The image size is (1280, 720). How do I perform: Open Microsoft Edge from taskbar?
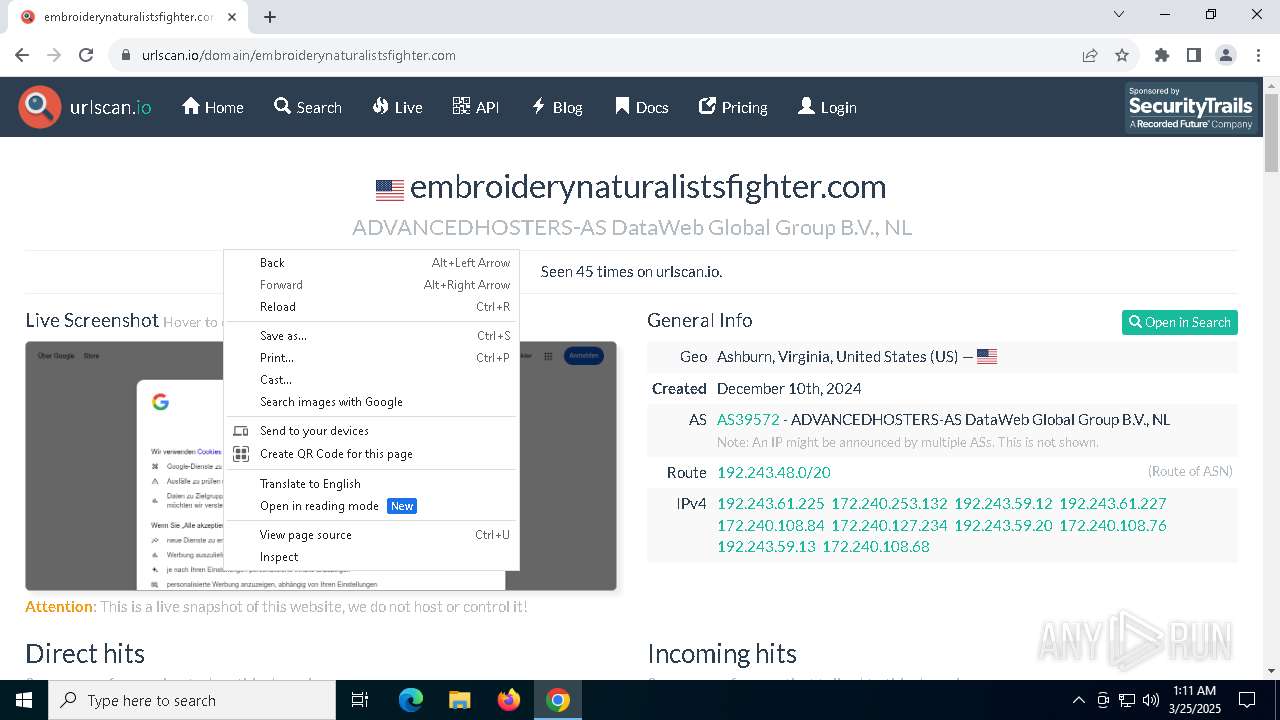(x=411, y=700)
